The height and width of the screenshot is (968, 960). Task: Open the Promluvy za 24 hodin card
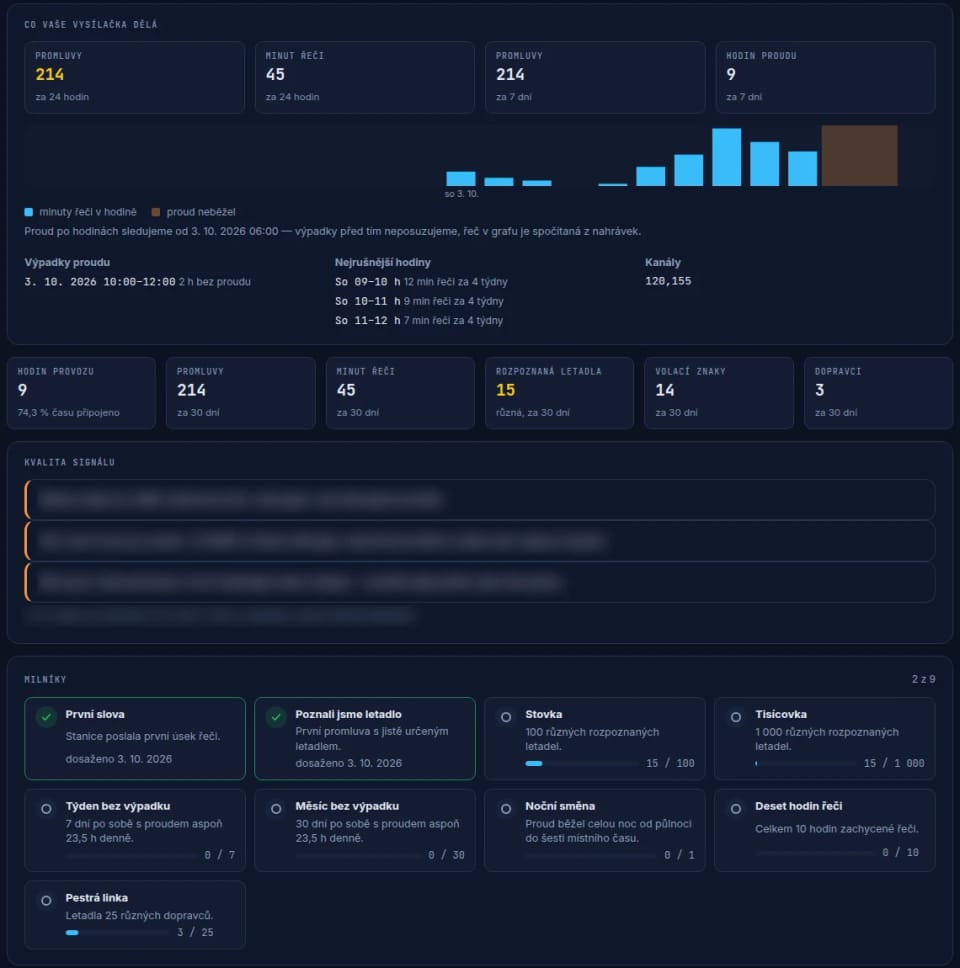coord(135,77)
